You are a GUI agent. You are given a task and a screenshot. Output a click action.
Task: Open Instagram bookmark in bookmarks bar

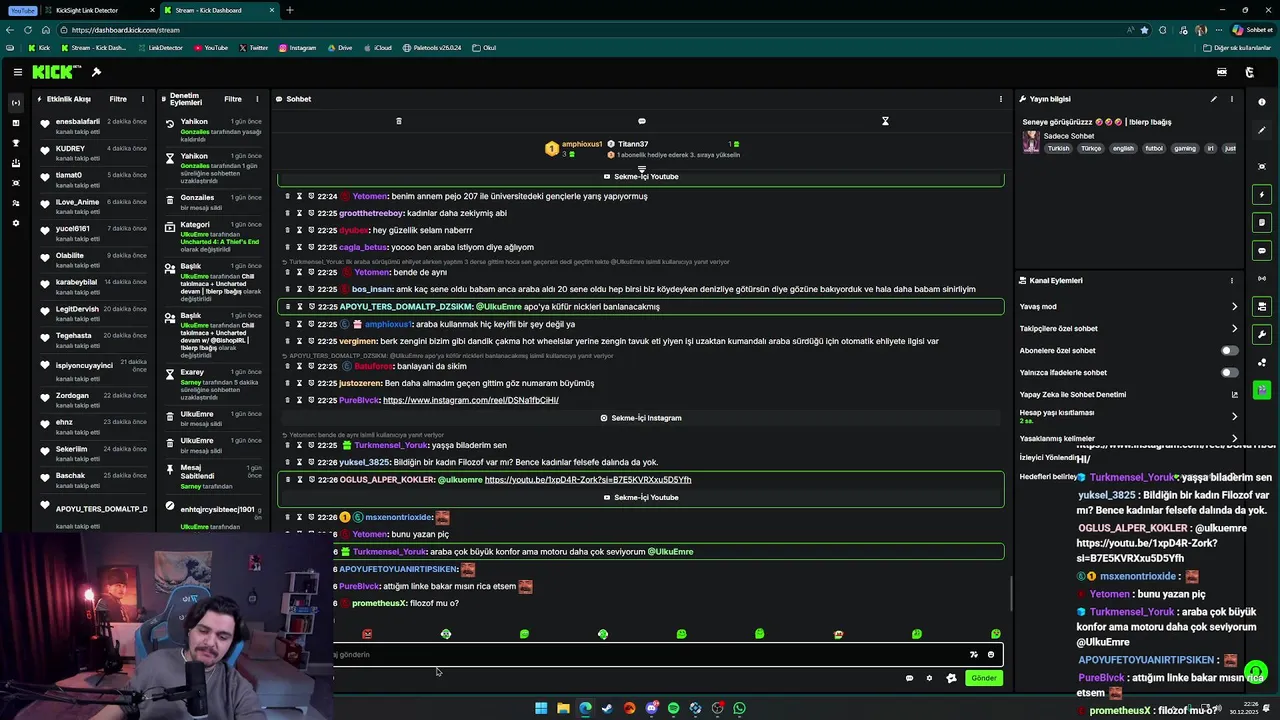297,48
